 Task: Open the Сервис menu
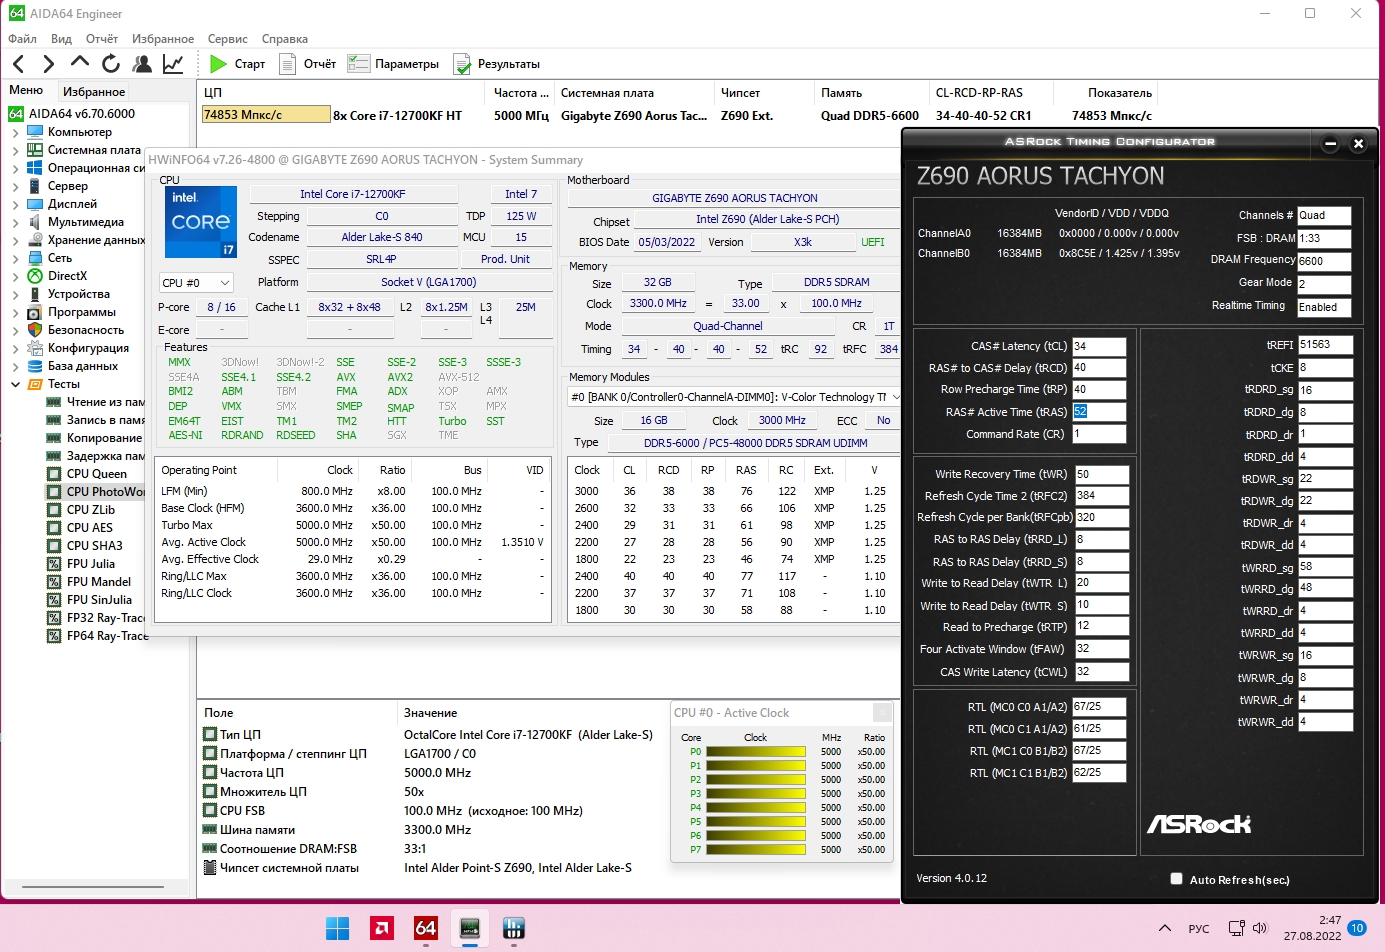[228, 39]
